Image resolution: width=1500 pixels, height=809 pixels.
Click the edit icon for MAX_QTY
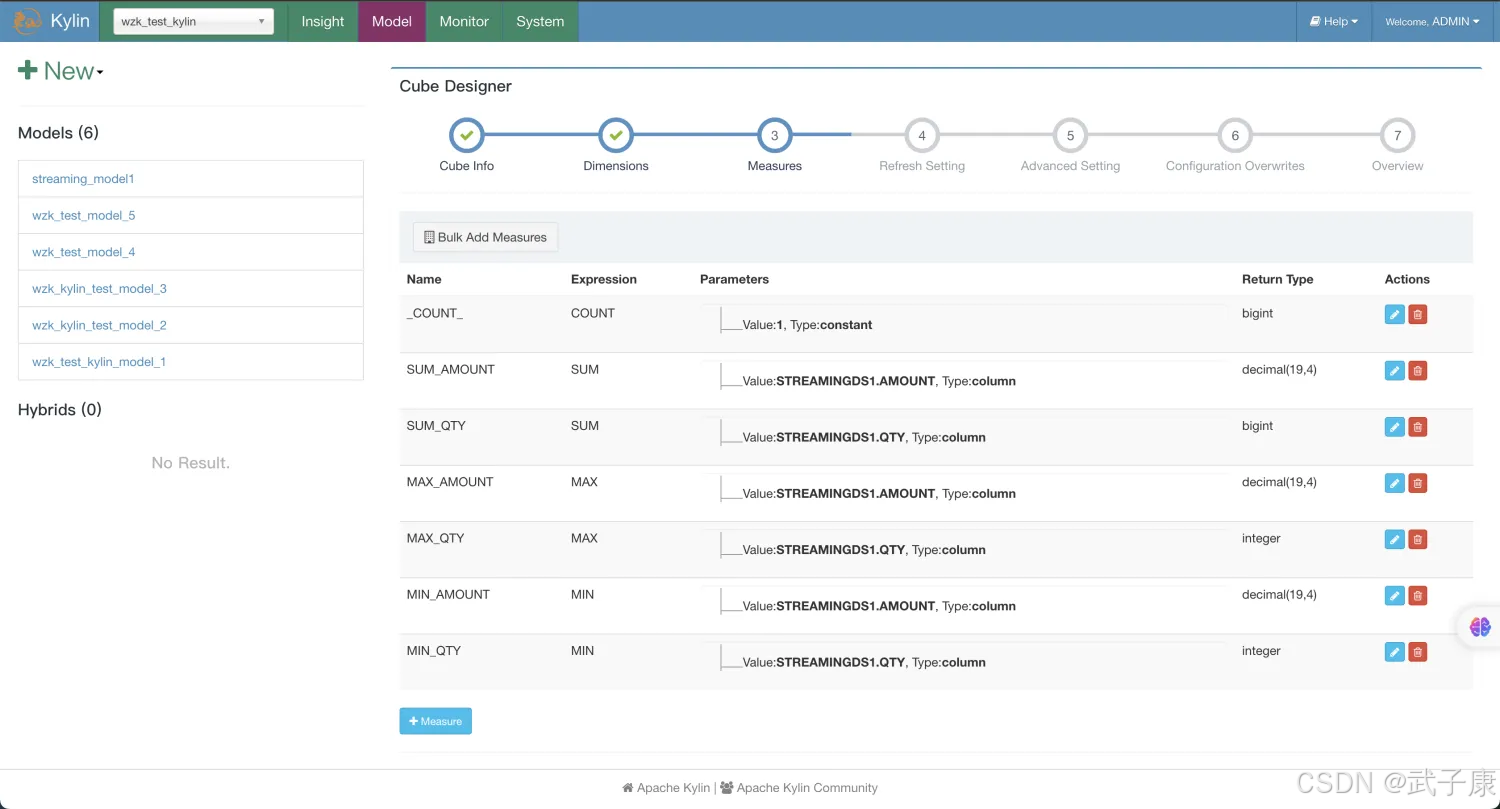(x=1394, y=540)
